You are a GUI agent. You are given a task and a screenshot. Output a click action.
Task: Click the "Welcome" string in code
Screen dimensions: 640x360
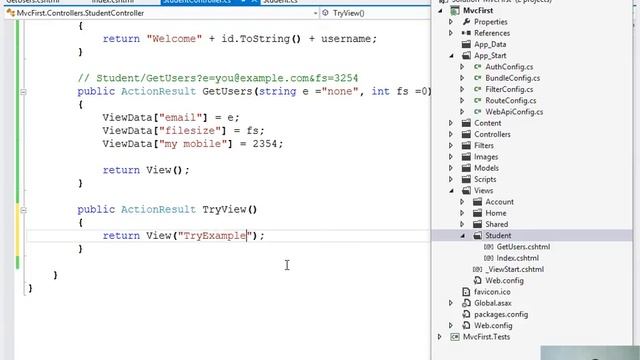[174, 39]
